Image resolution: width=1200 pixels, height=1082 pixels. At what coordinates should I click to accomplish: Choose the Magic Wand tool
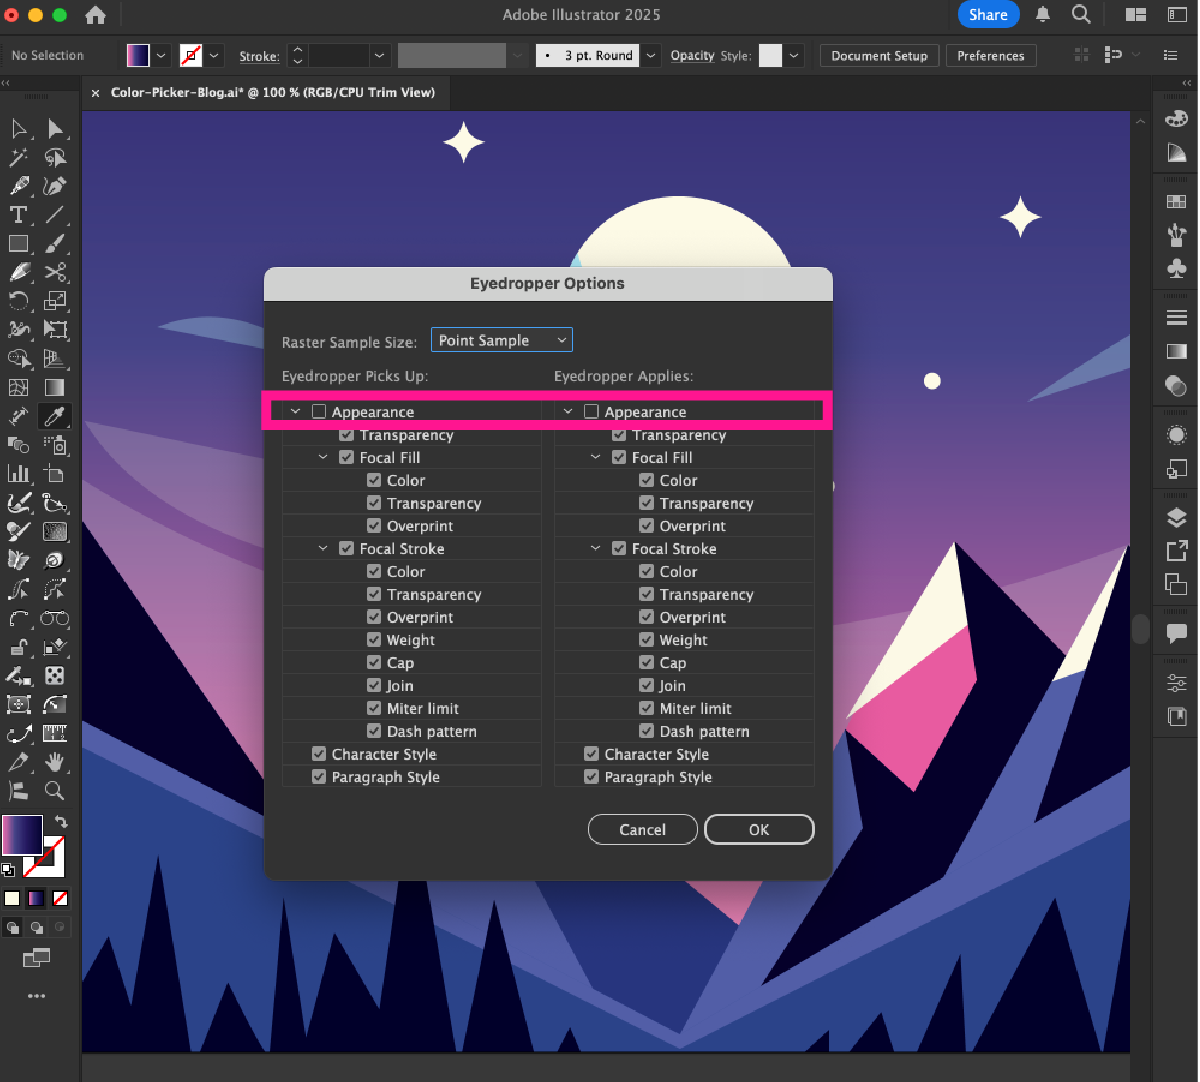pyautogui.click(x=18, y=157)
